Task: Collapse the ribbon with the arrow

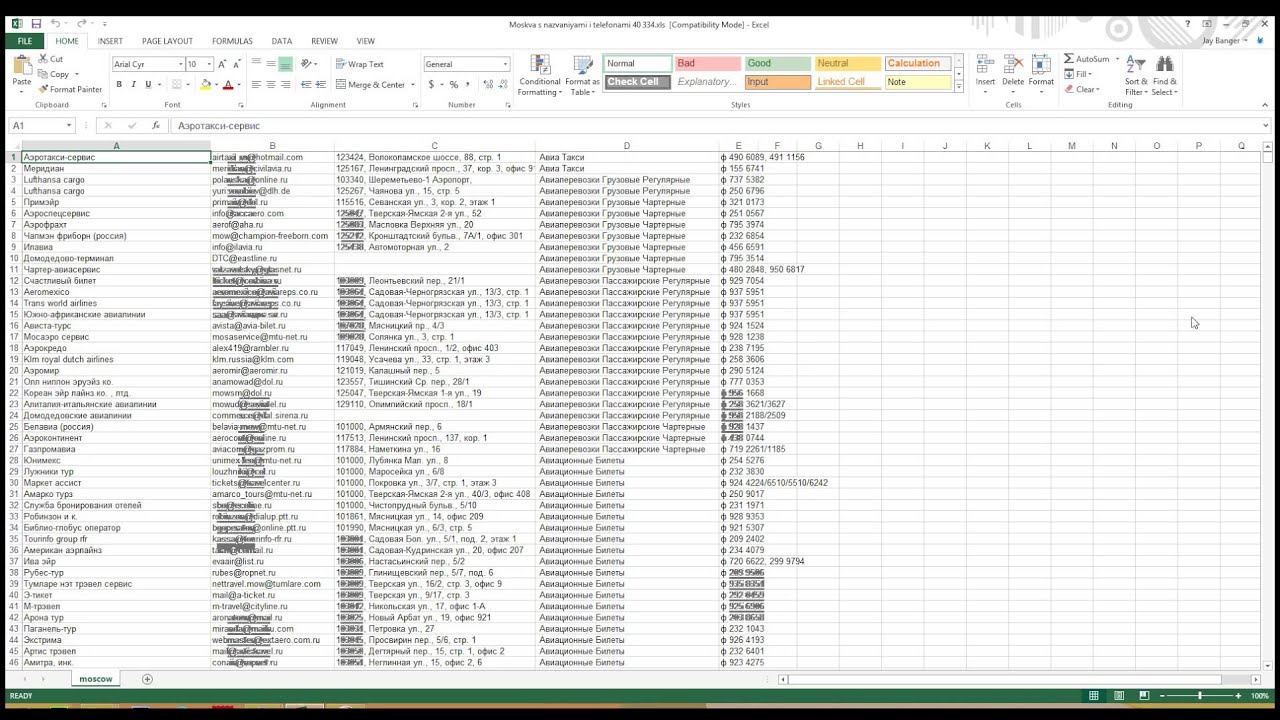Action: pyautogui.click(x=1265, y=105)
